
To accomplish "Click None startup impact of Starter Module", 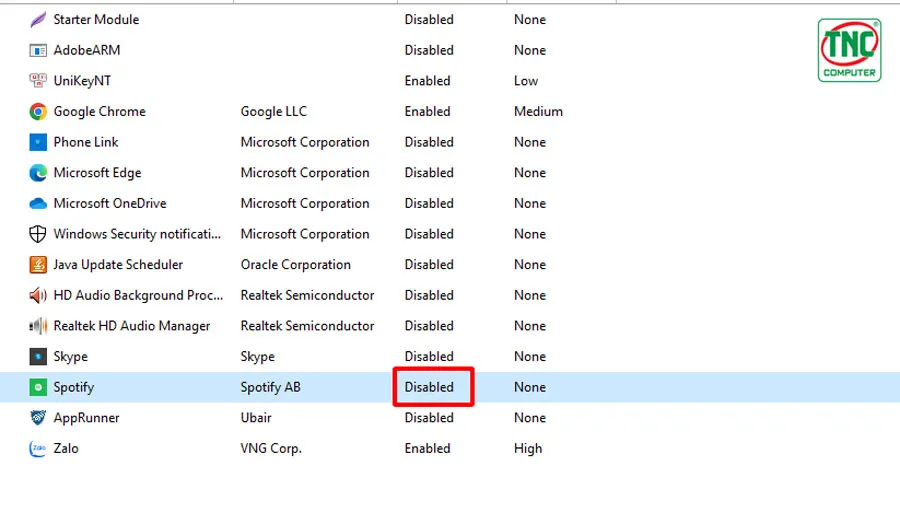I will click(530, 20).
